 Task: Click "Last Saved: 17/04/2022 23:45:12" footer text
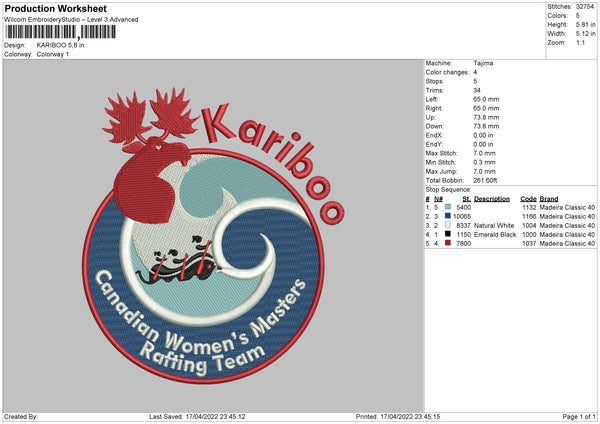[x=197, y=416]
